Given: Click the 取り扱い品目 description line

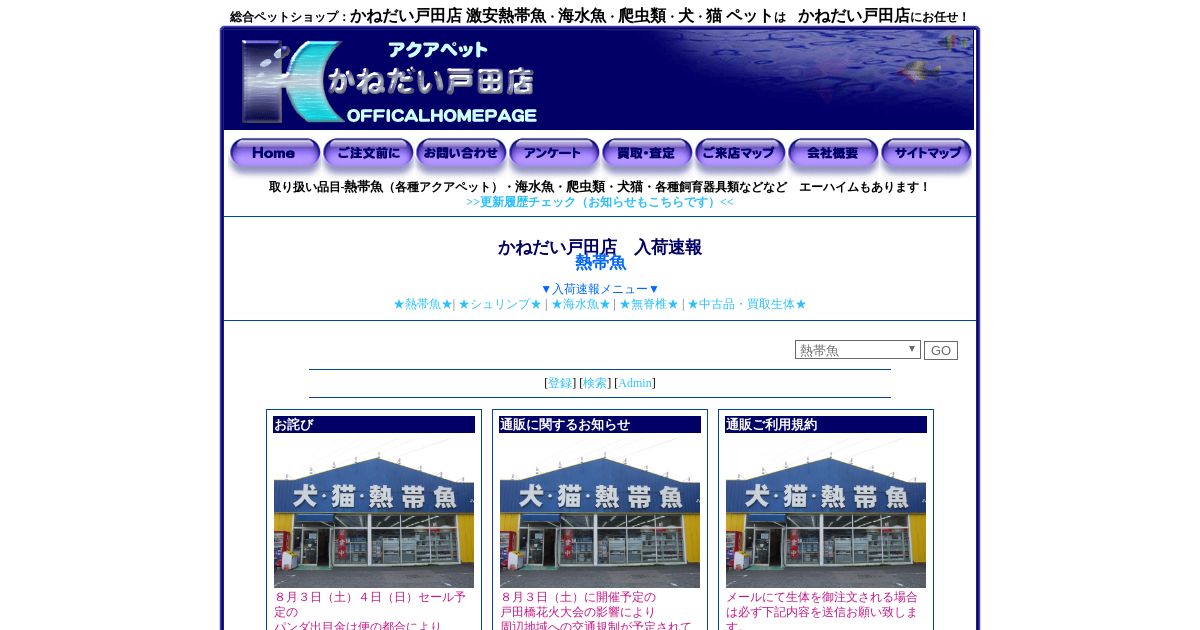Looking at the screenshot, I should coord(600,187).
